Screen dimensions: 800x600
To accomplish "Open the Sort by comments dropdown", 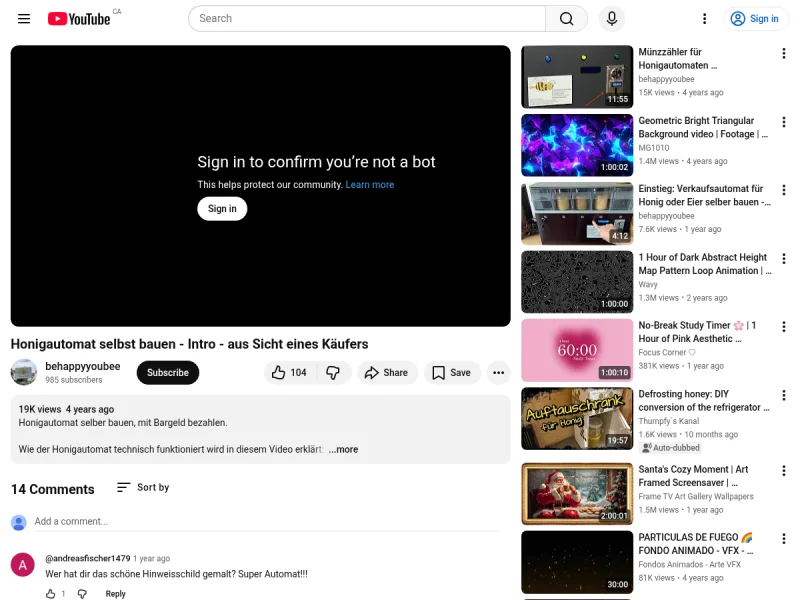I will click(143, 488).
